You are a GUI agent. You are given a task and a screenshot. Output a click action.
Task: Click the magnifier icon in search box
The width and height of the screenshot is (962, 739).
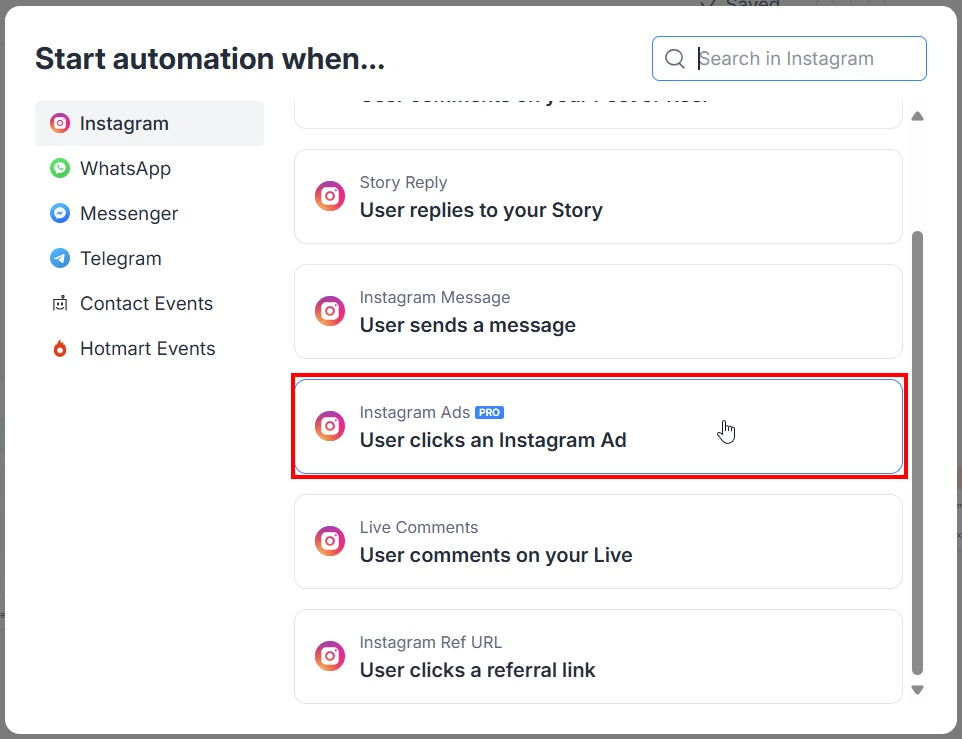675,59
